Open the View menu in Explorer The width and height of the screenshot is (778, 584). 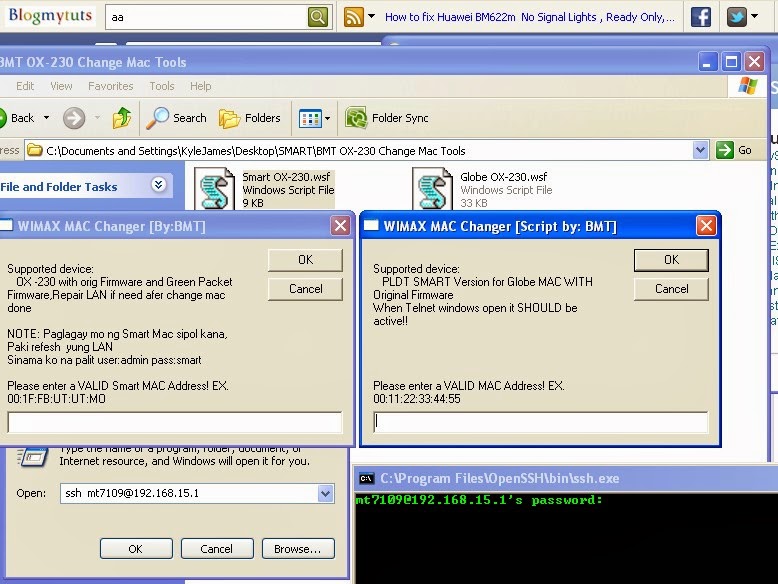(61, 86)
